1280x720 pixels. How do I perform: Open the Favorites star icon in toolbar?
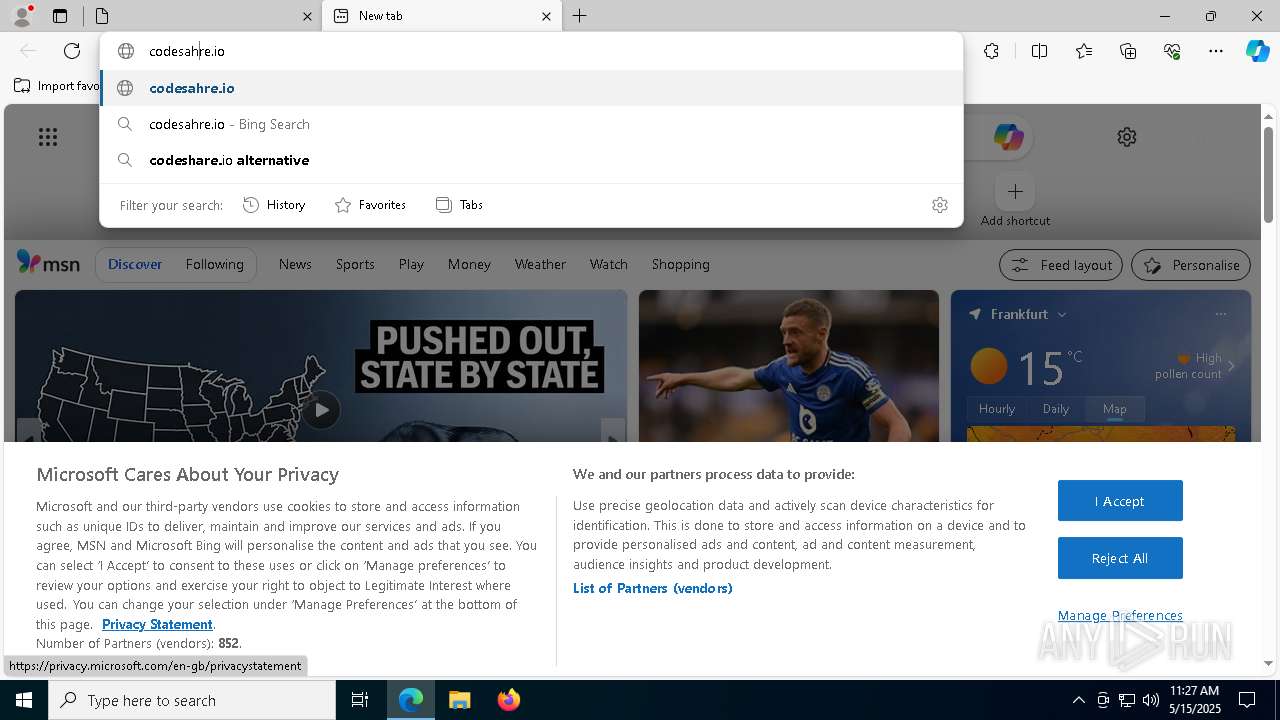pos(1084,51)
